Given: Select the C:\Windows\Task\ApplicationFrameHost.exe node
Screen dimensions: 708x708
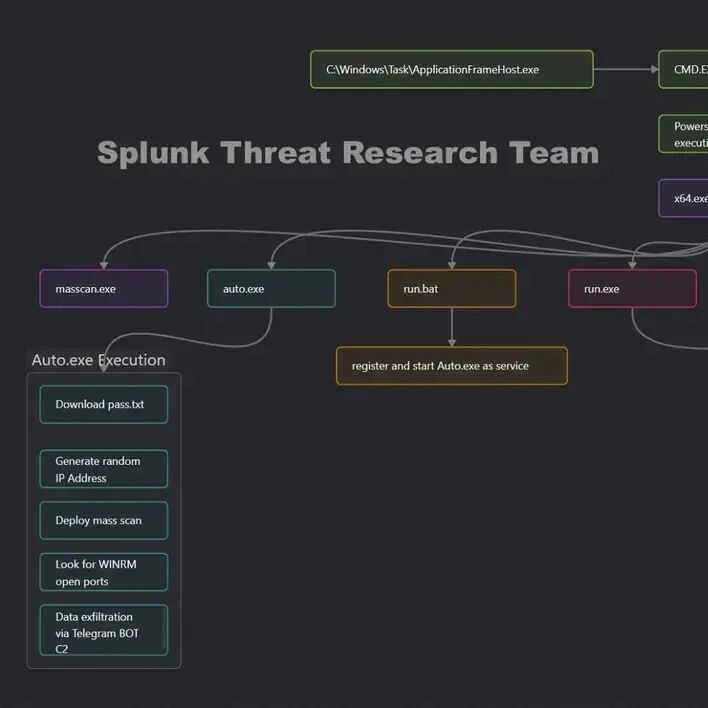Looking at the screenshot, I should tap(452, 70).
